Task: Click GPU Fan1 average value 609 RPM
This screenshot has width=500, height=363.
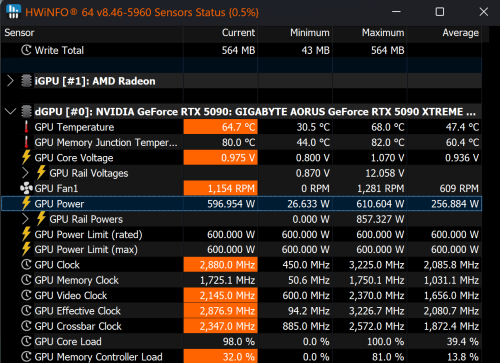Action: tap(459, 188)
